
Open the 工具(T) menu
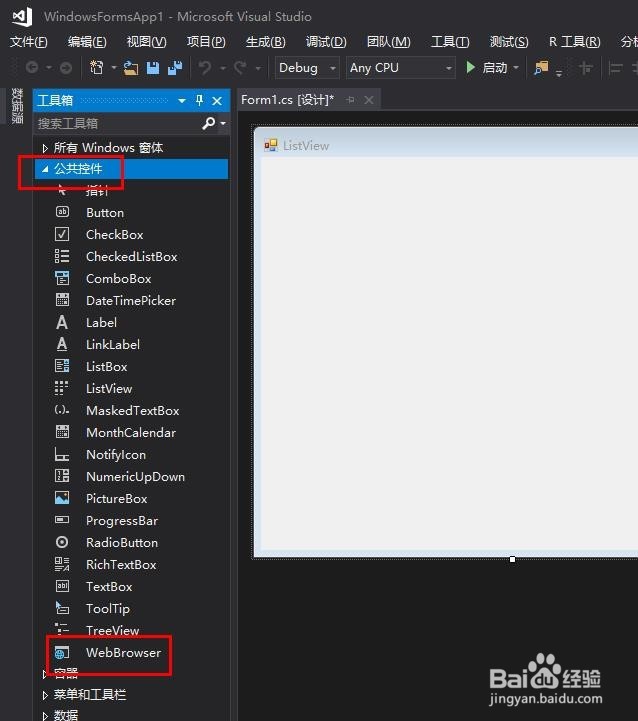point(450,42)
